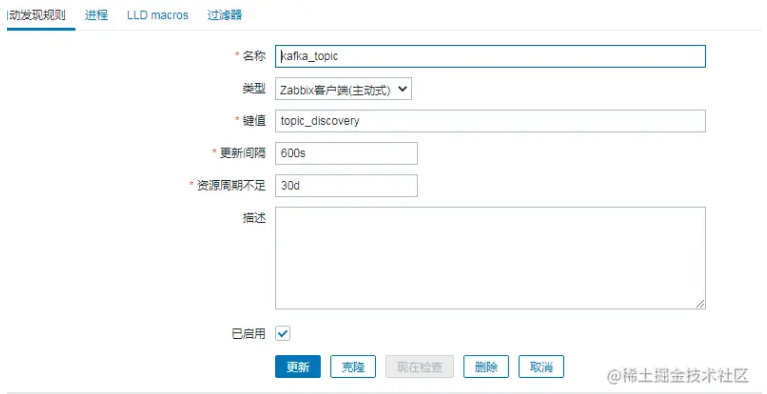The image size is (767, 394).
Task: Cancel editing with the 取消 button
Action: tap(541, 367)
